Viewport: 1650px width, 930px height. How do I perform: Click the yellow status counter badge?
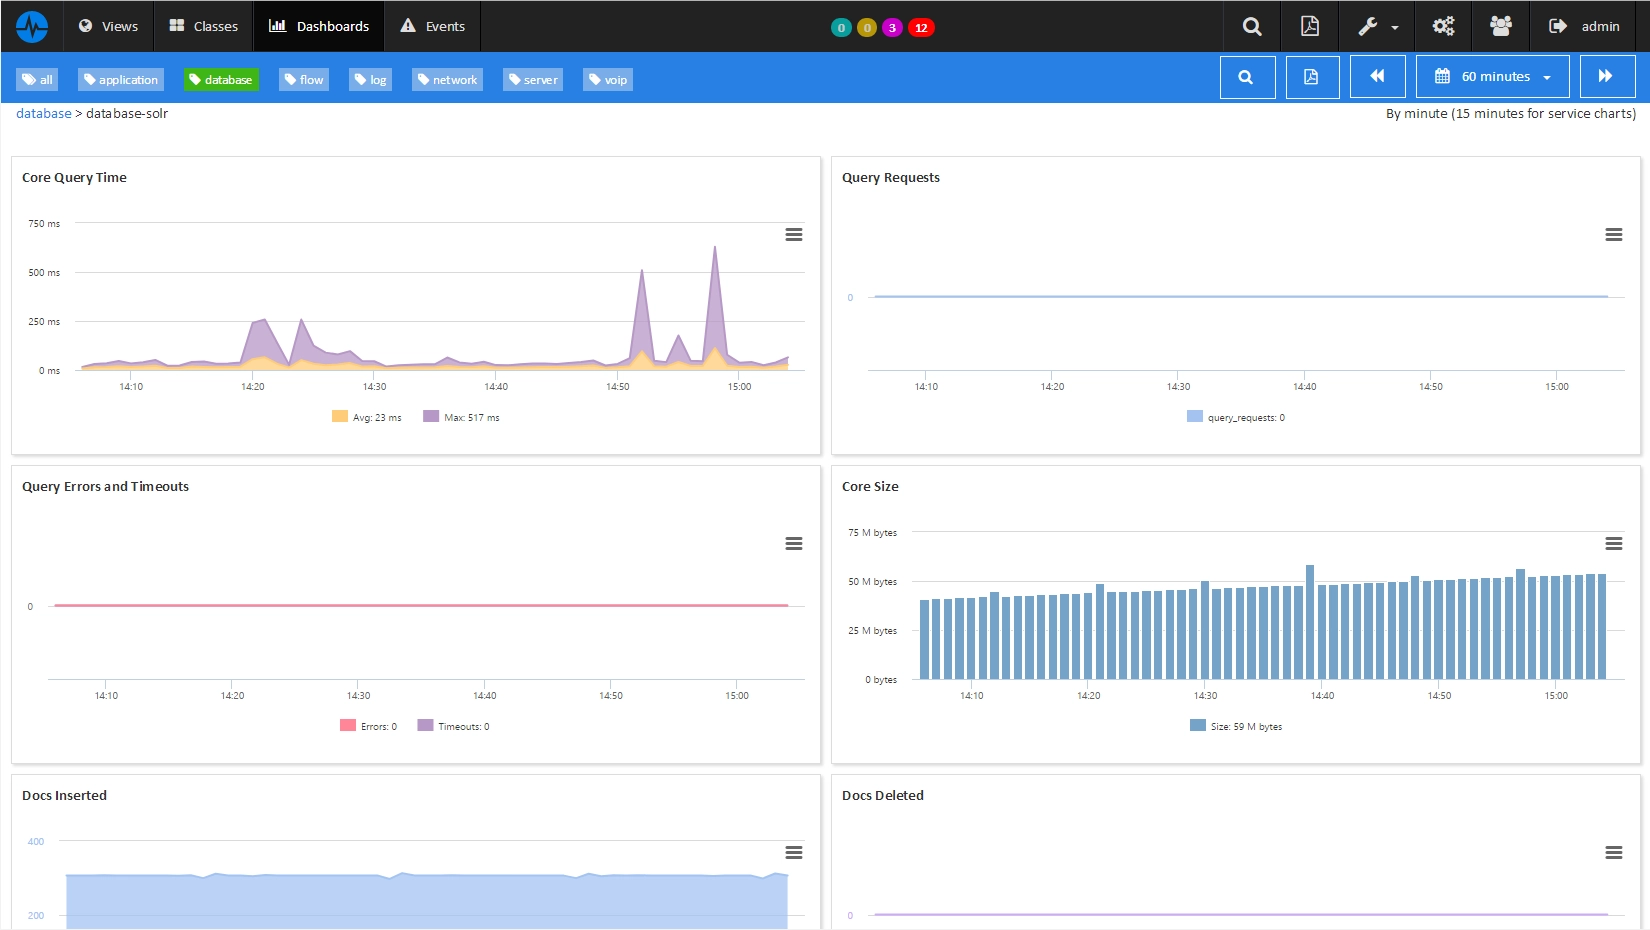click(867, 27)
